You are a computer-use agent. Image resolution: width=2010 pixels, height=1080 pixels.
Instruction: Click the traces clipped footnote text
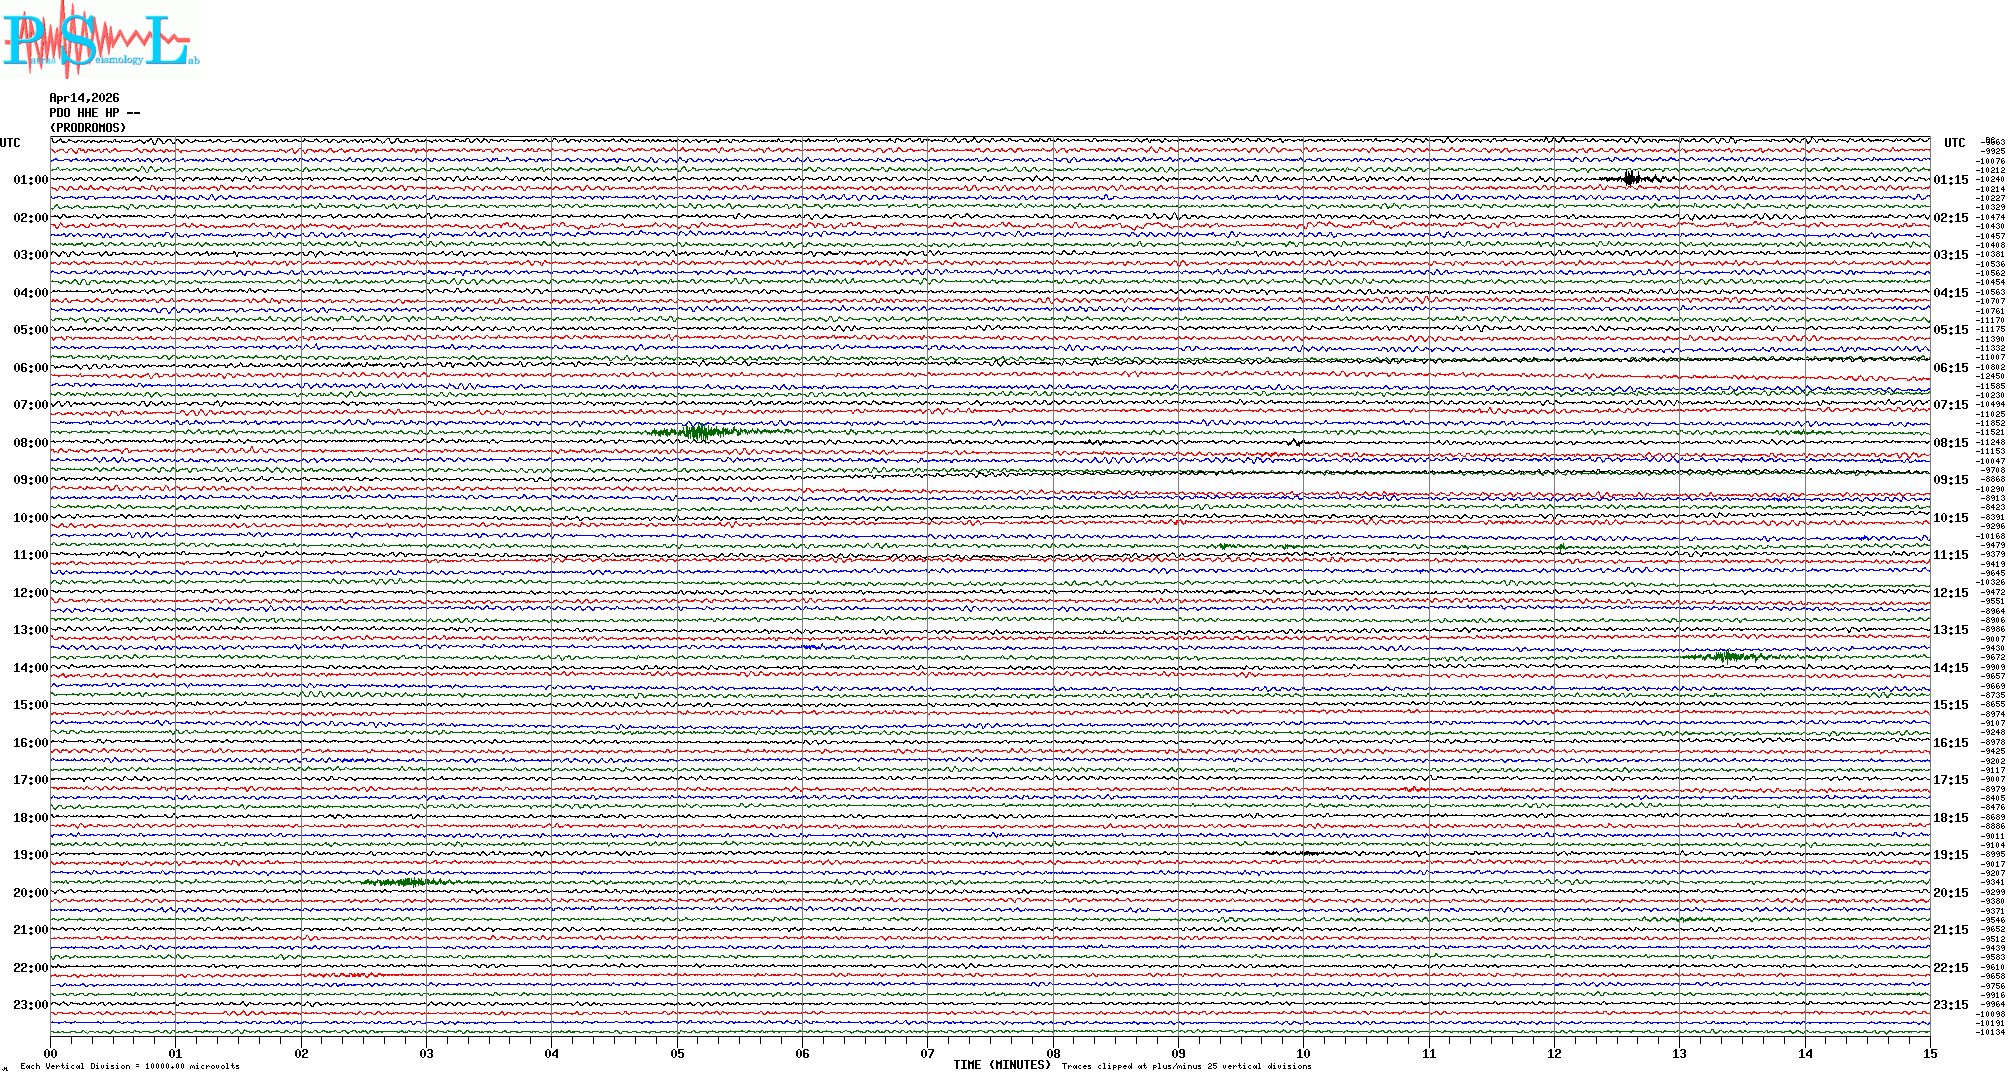(1186, 1066)
